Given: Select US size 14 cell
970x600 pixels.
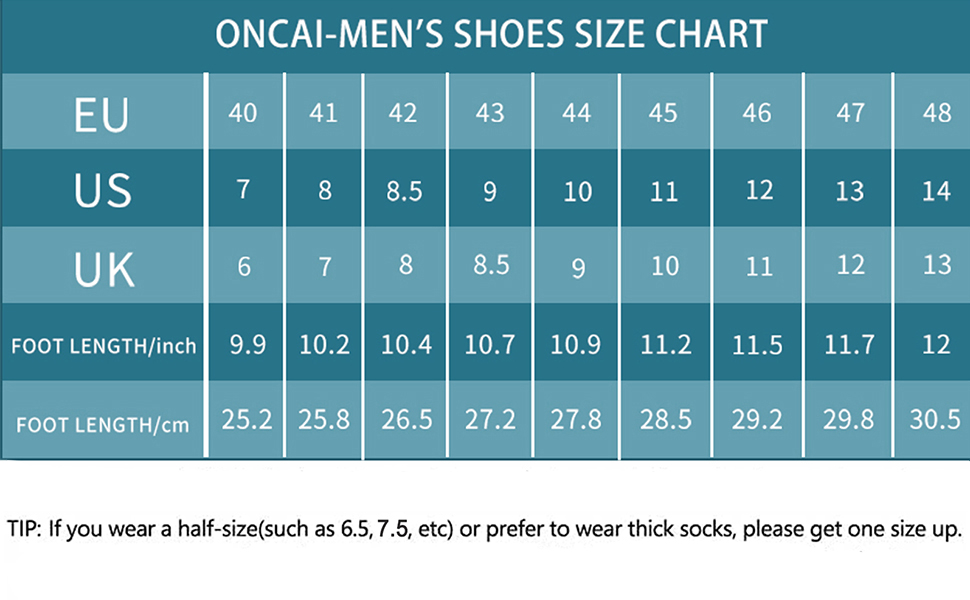Looking at the screenshot, I should point(937,190).
